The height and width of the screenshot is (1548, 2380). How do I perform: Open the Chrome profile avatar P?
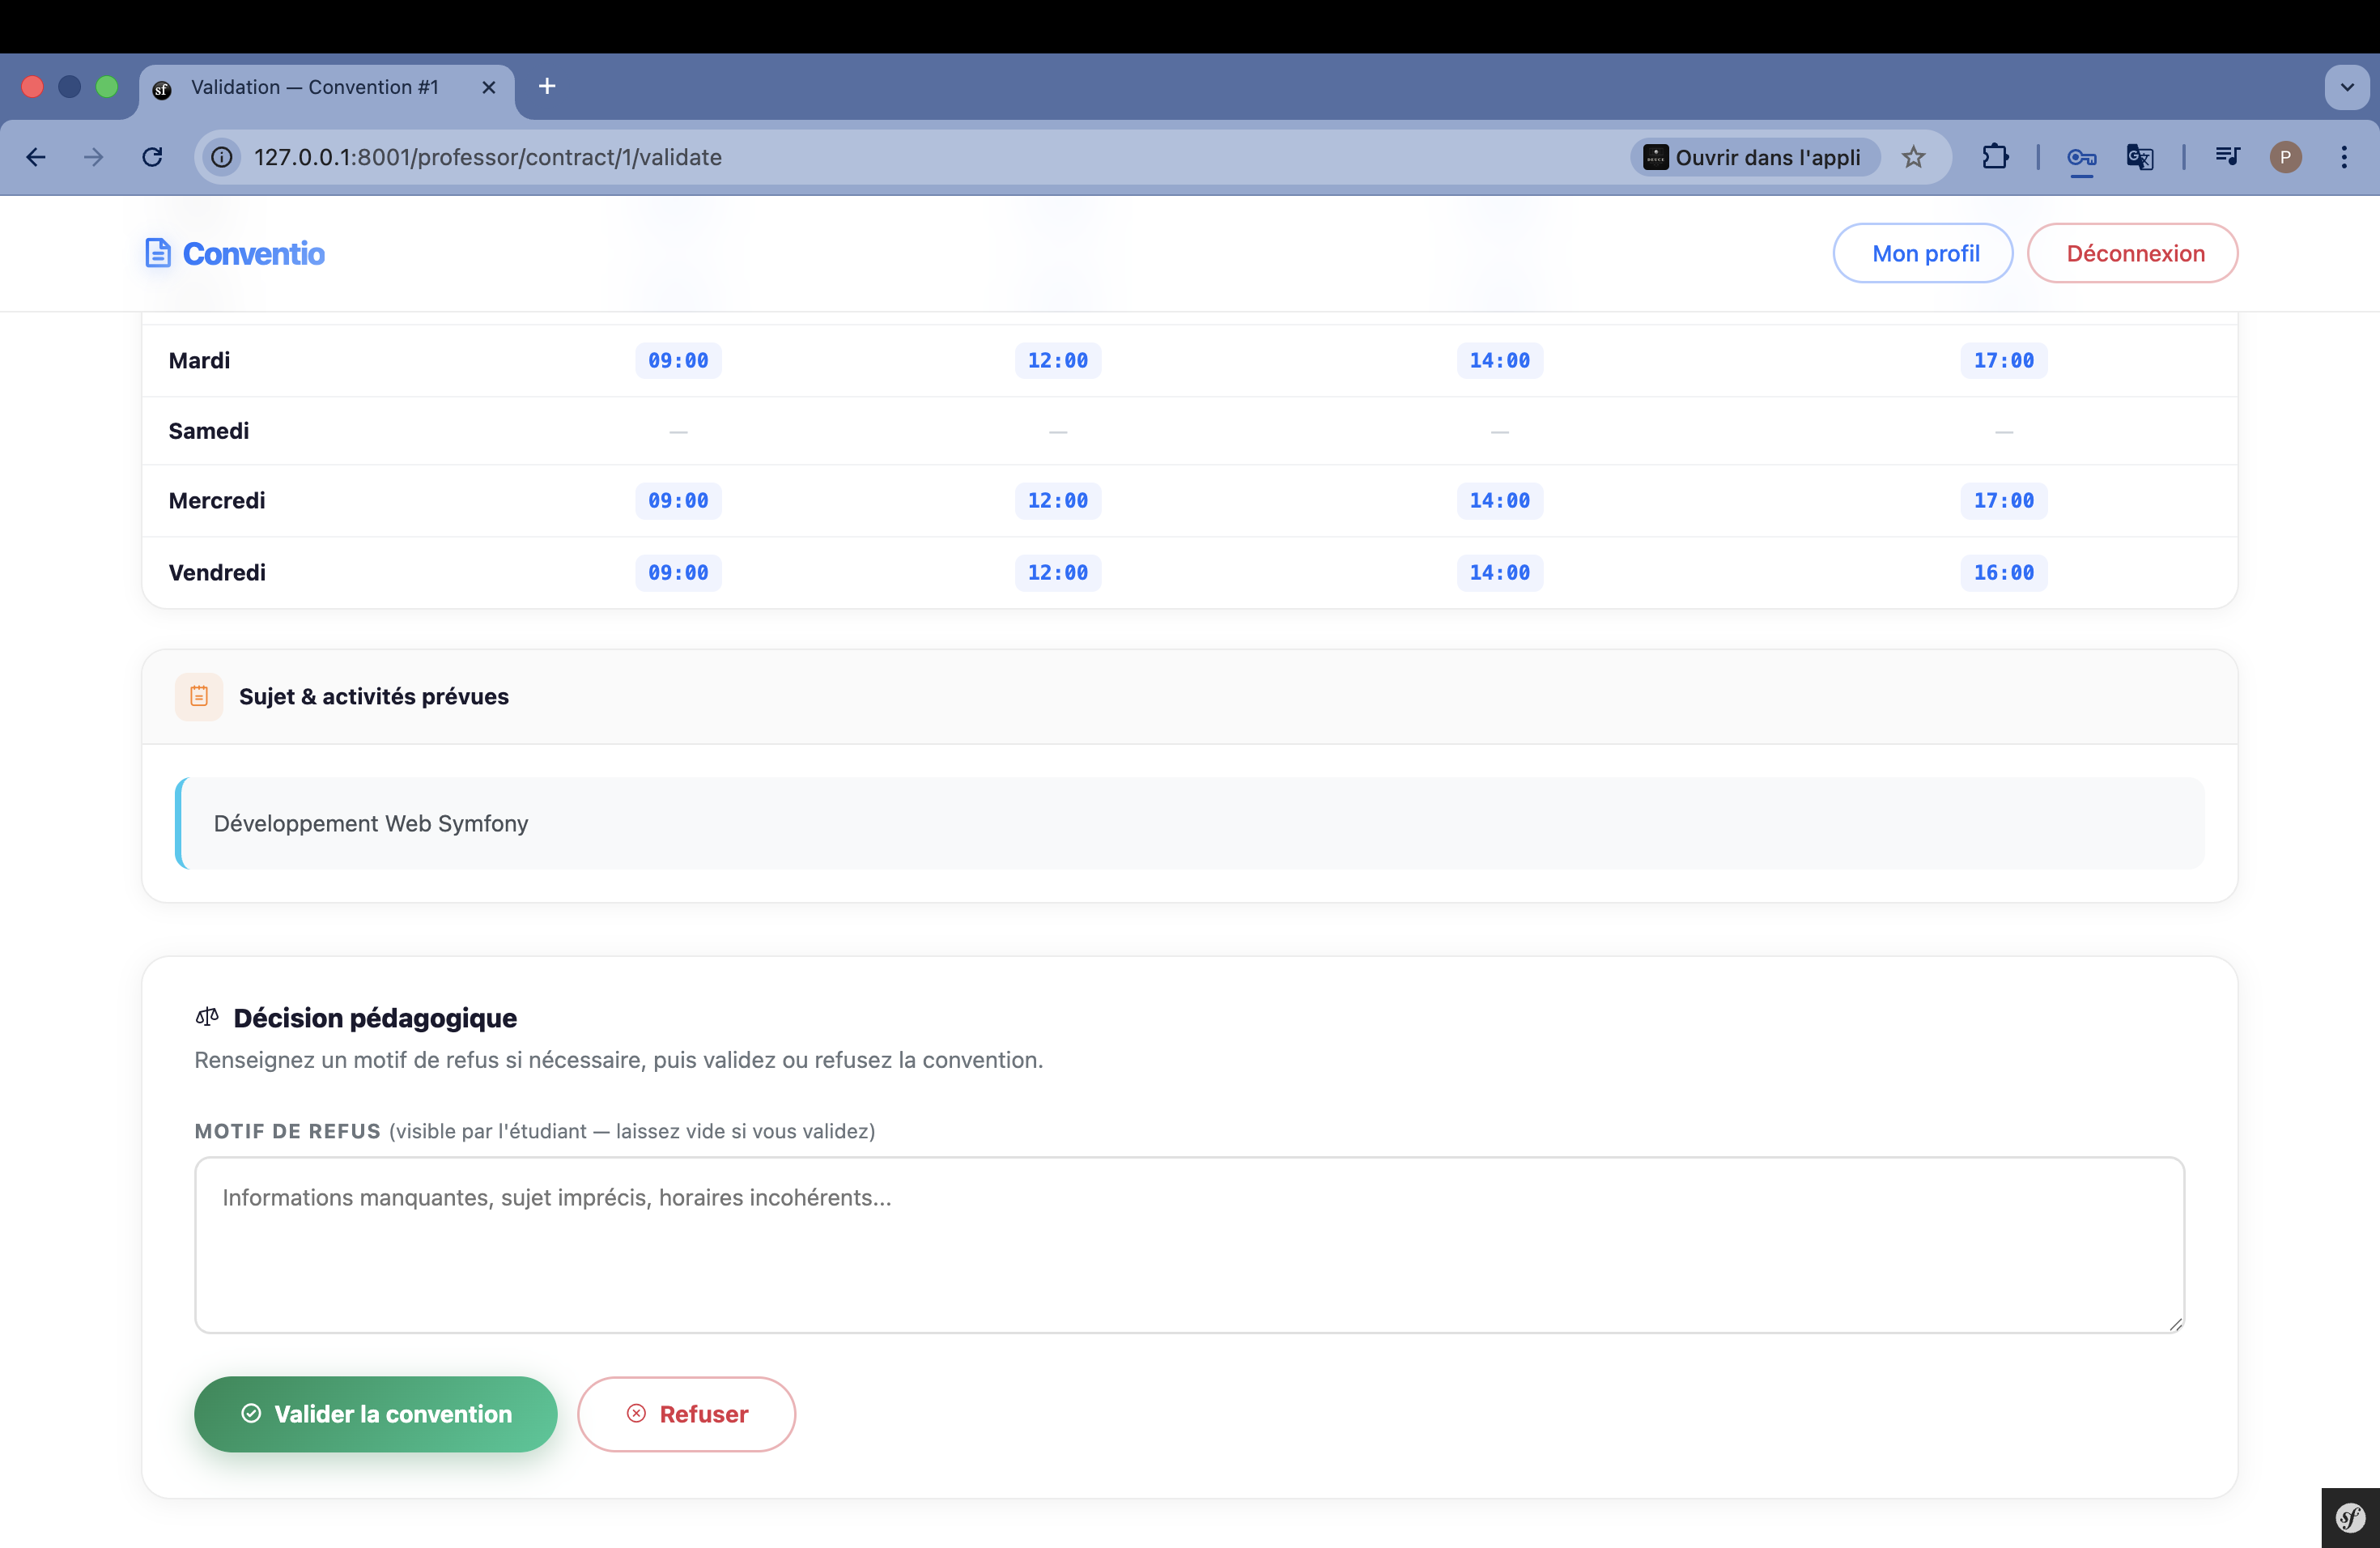click(x=2287, y=157)
